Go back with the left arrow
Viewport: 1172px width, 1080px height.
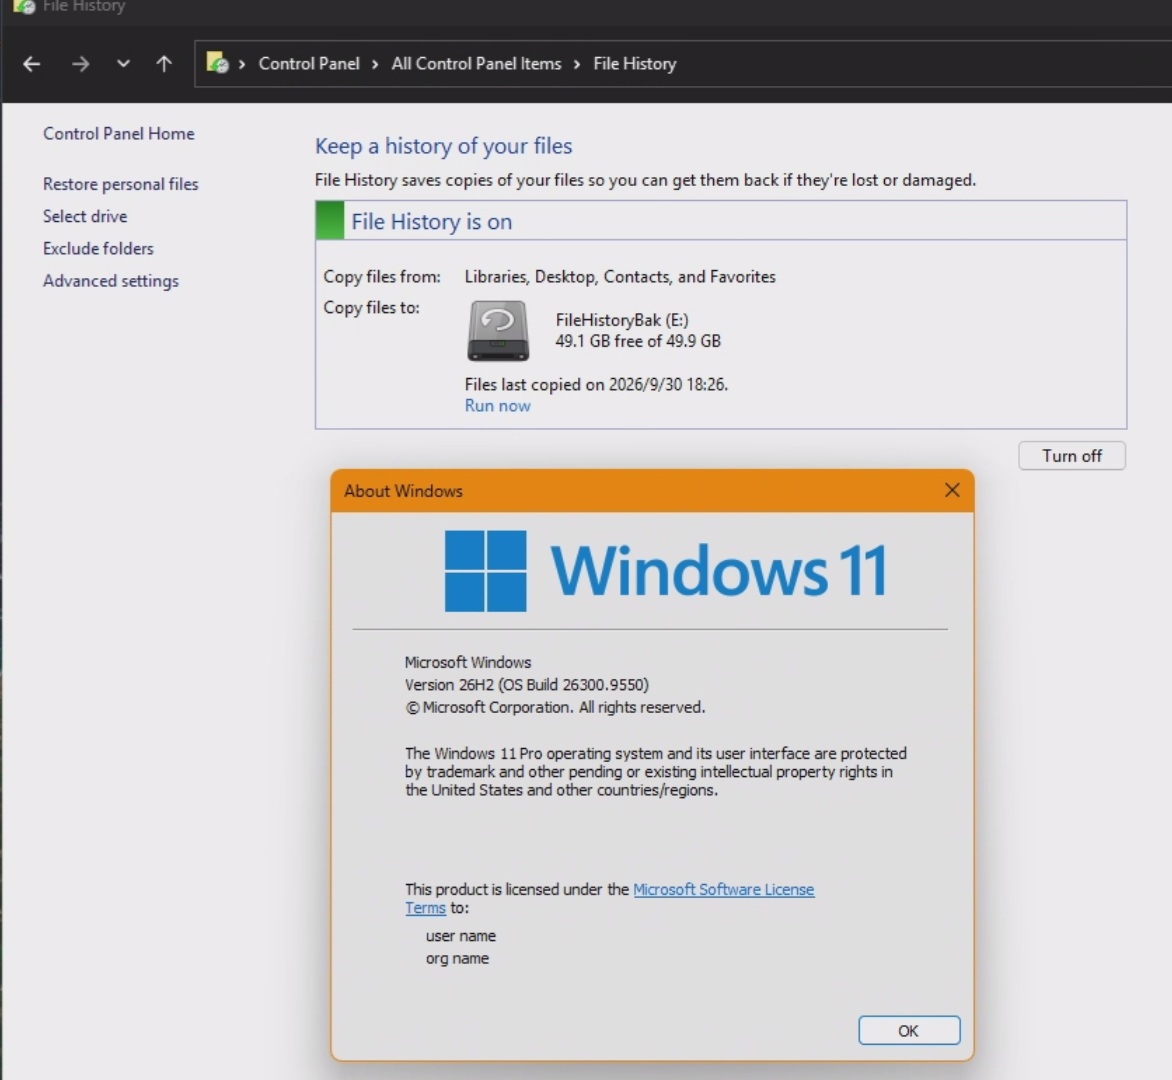31,64
